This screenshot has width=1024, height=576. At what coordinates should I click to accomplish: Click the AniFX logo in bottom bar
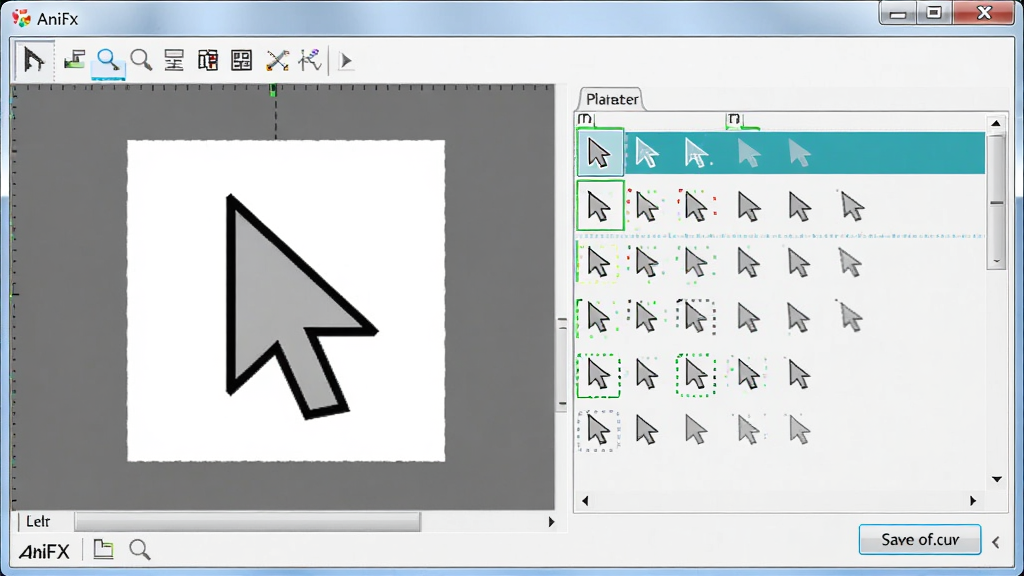(44, 552)
